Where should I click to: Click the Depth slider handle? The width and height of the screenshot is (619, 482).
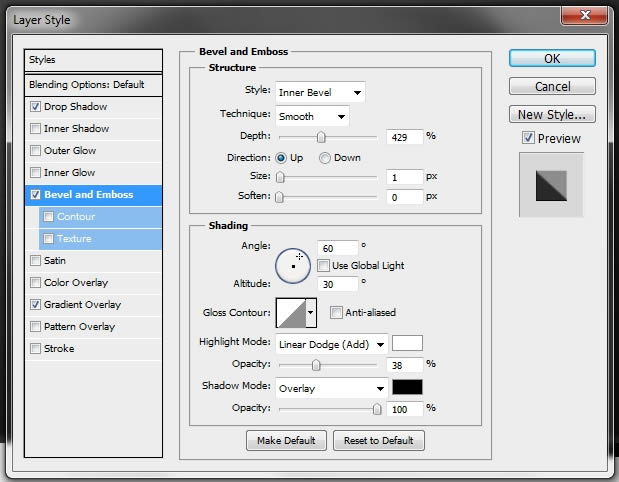click(321, 137)
